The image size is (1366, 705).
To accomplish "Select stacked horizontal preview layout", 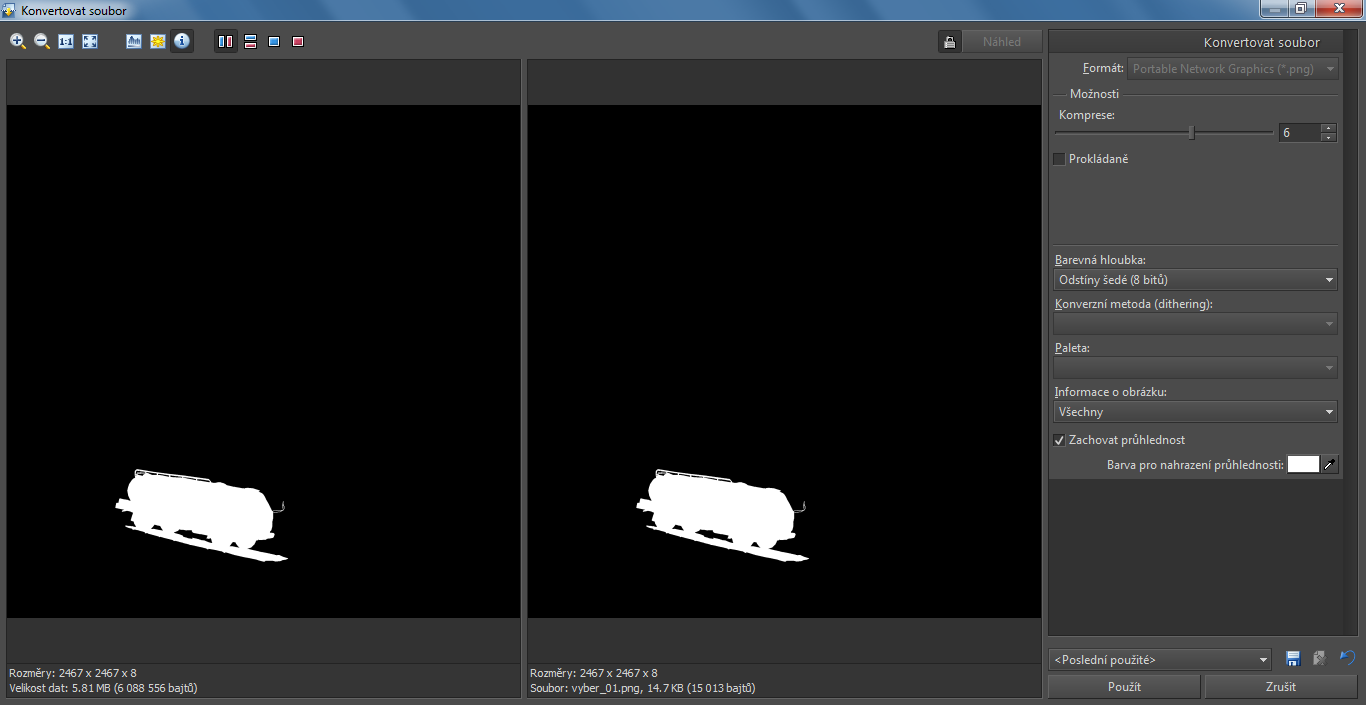I will pyautogui.click(x=250, y=41).
